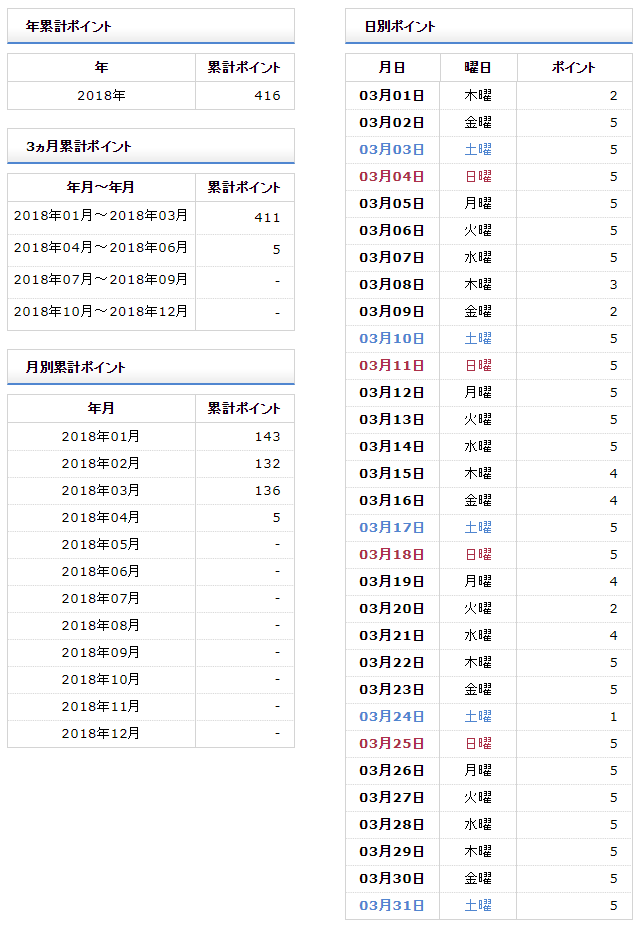Click the monthly value 143
Image resolution: width=639 pixels, height=928 pixels.
267,437
